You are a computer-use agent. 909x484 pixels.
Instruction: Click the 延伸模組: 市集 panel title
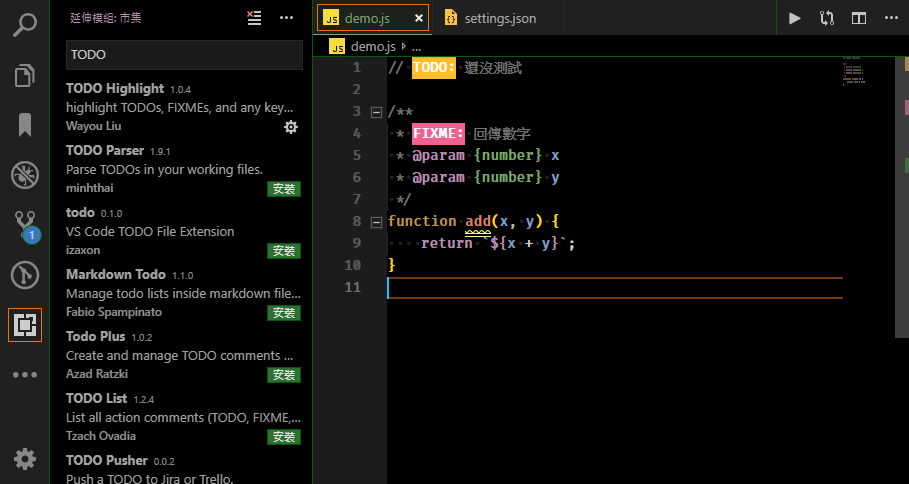[106, 18]
